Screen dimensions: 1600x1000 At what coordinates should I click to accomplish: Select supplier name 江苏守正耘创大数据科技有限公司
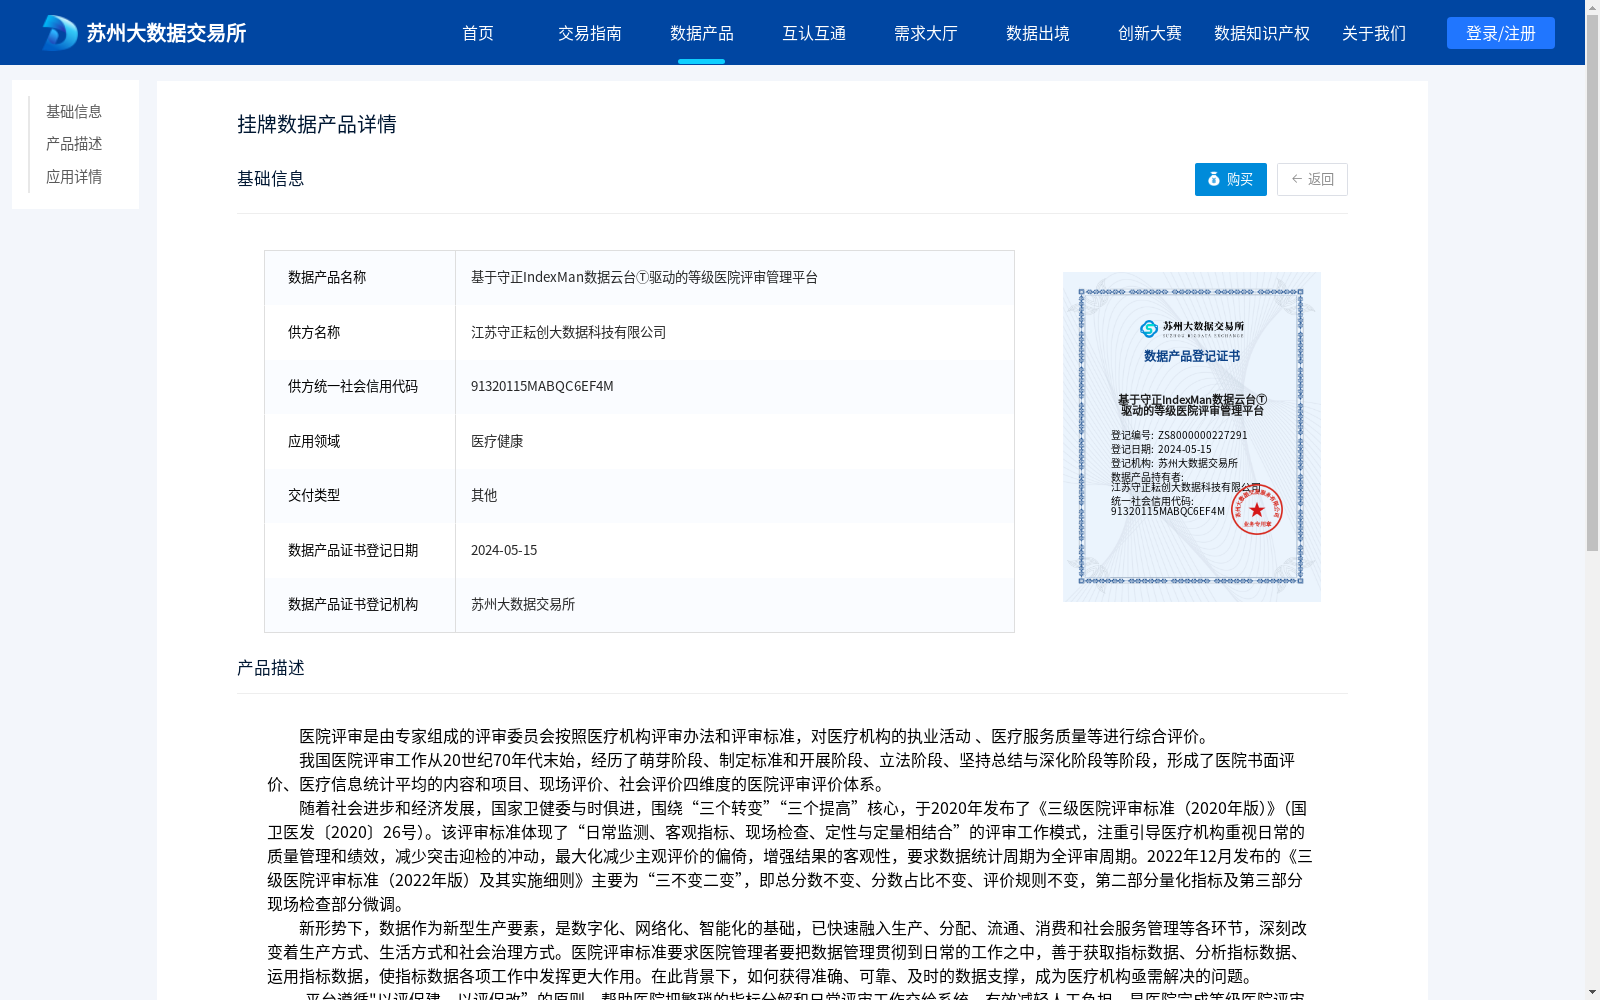[x=568, y=332]
